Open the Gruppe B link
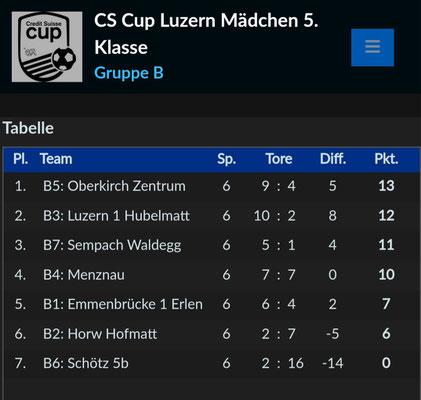This screenshot has height=400, width=421. tap(129, 73)
